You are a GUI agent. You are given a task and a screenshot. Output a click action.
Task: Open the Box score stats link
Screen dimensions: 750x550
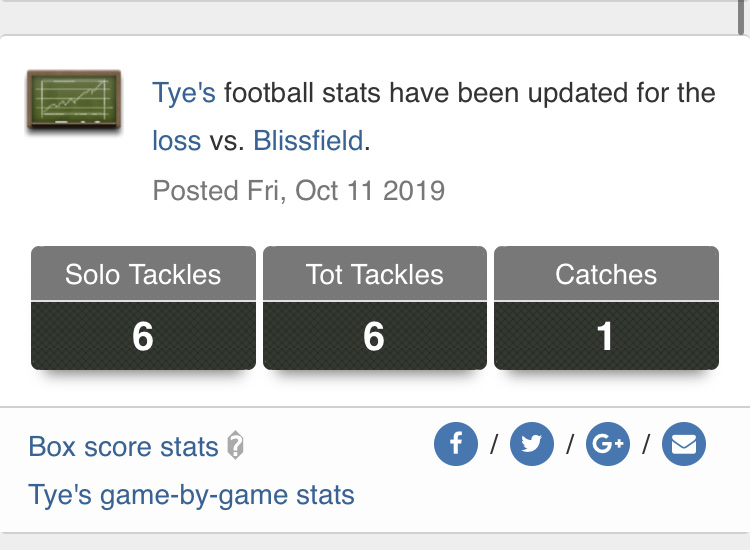coord(123,446)
